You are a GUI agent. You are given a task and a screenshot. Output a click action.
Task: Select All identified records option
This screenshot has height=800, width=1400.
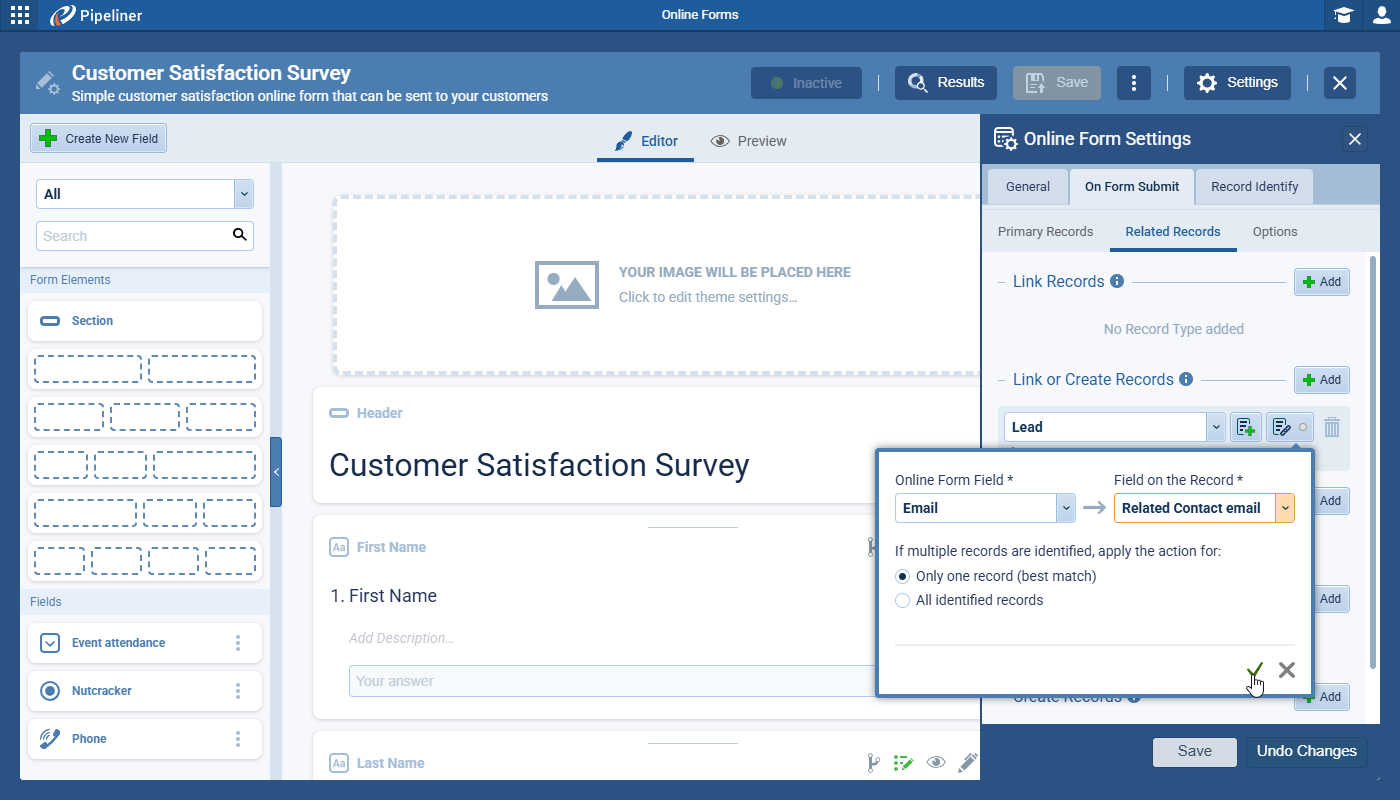click(x=903, y=600)
